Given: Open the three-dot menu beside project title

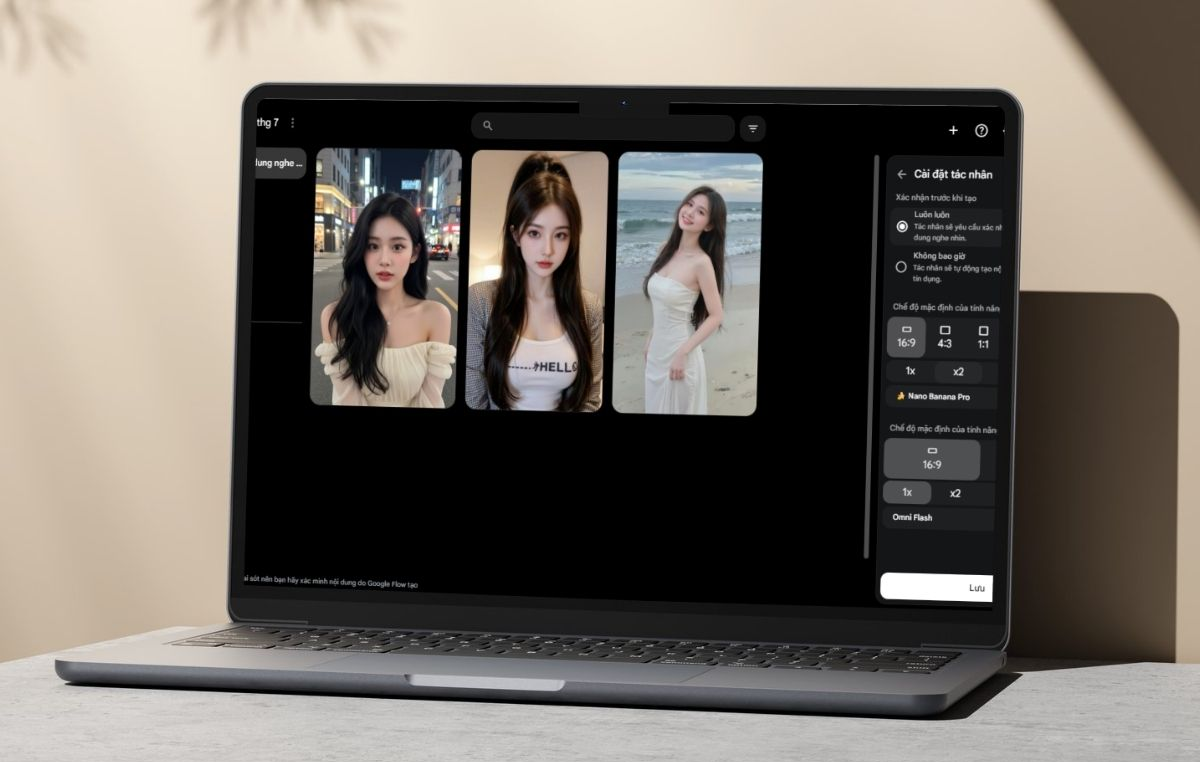Looking at the screenshot, I should (292, 123).
